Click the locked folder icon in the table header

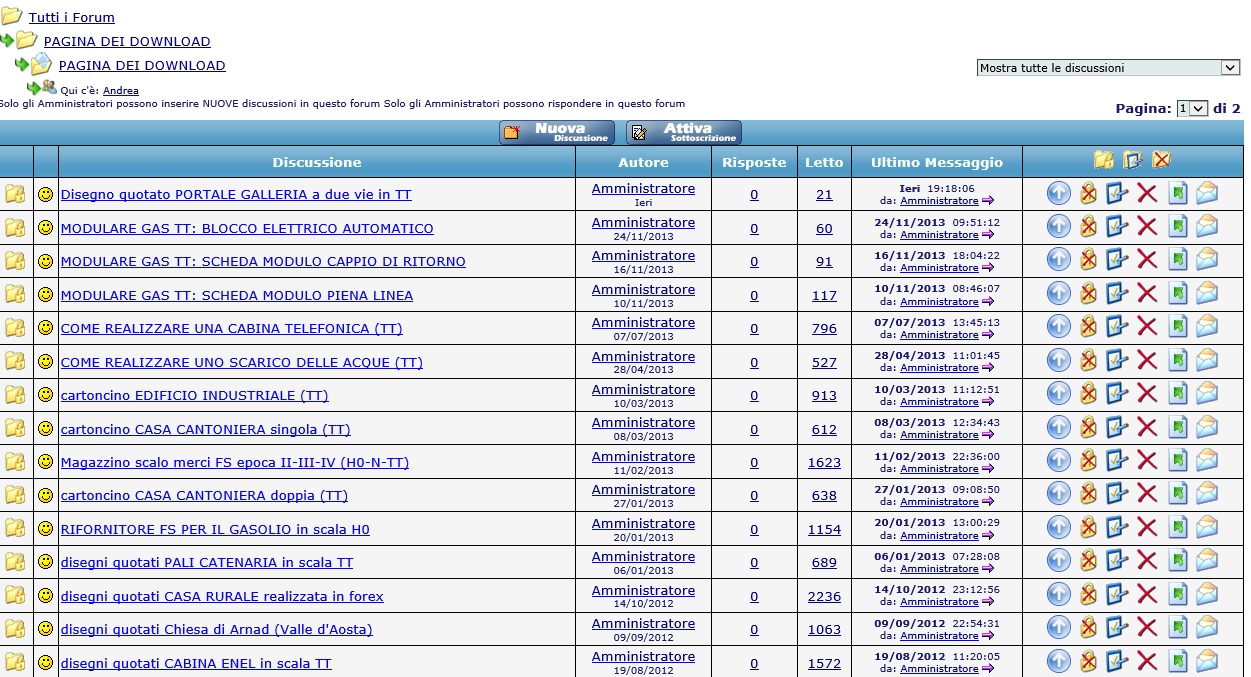(x=1104, y=160)
